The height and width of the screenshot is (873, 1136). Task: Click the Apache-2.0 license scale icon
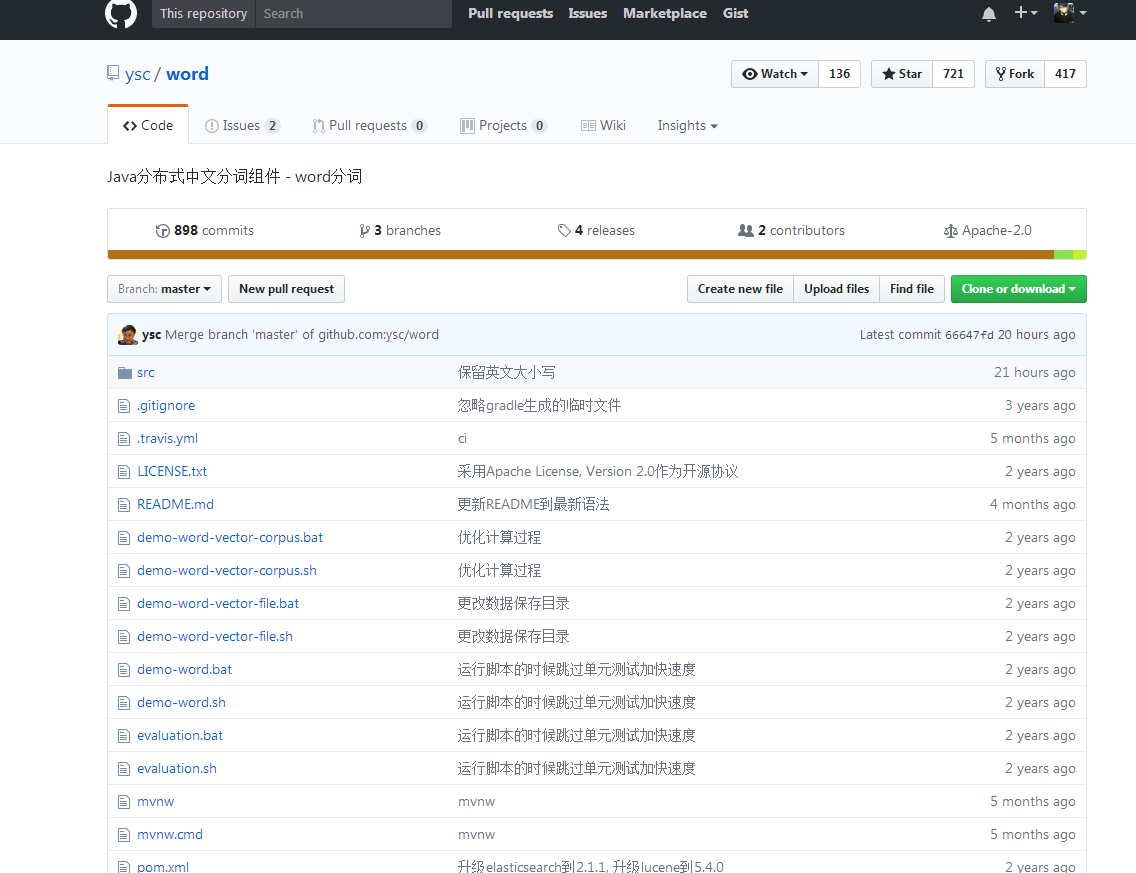coord(951,230)
